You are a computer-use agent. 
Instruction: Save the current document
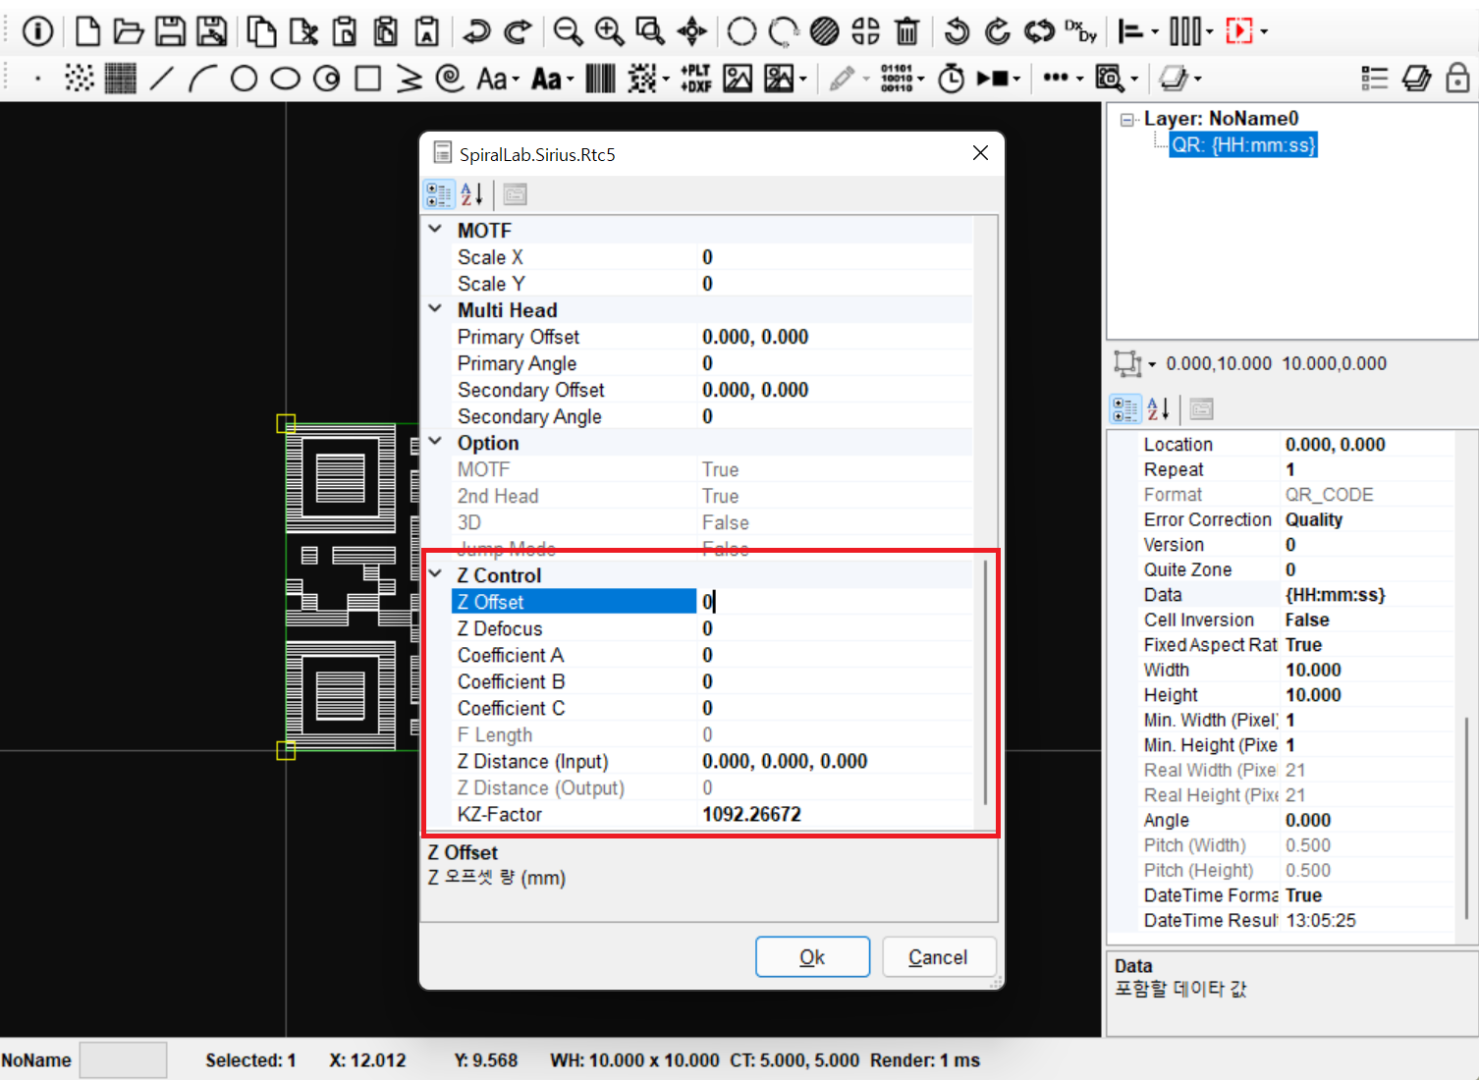(170, 31)
